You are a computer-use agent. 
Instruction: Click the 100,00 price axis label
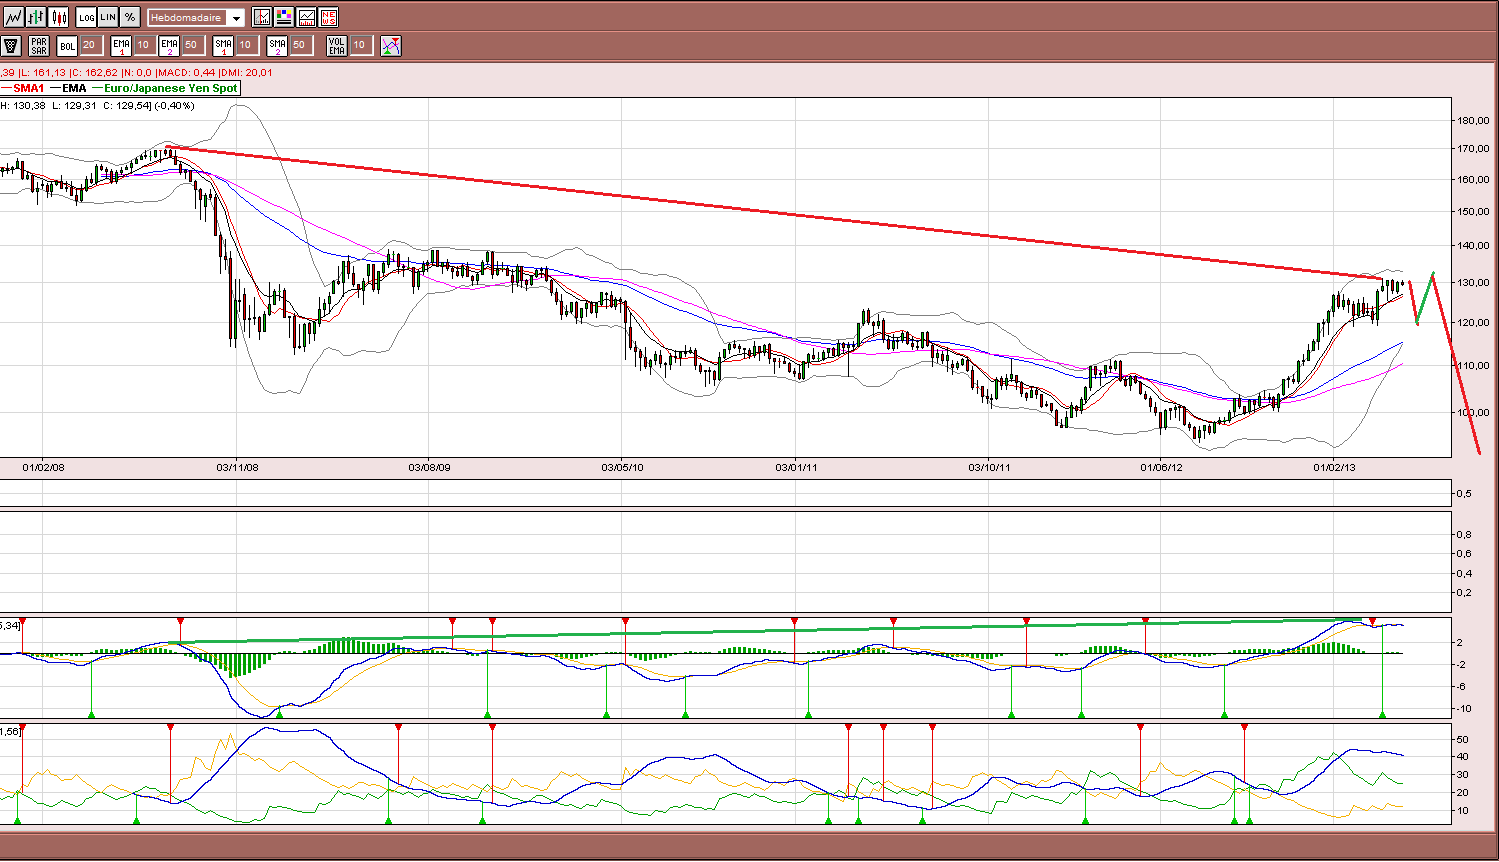click(x=1474, y=413)
